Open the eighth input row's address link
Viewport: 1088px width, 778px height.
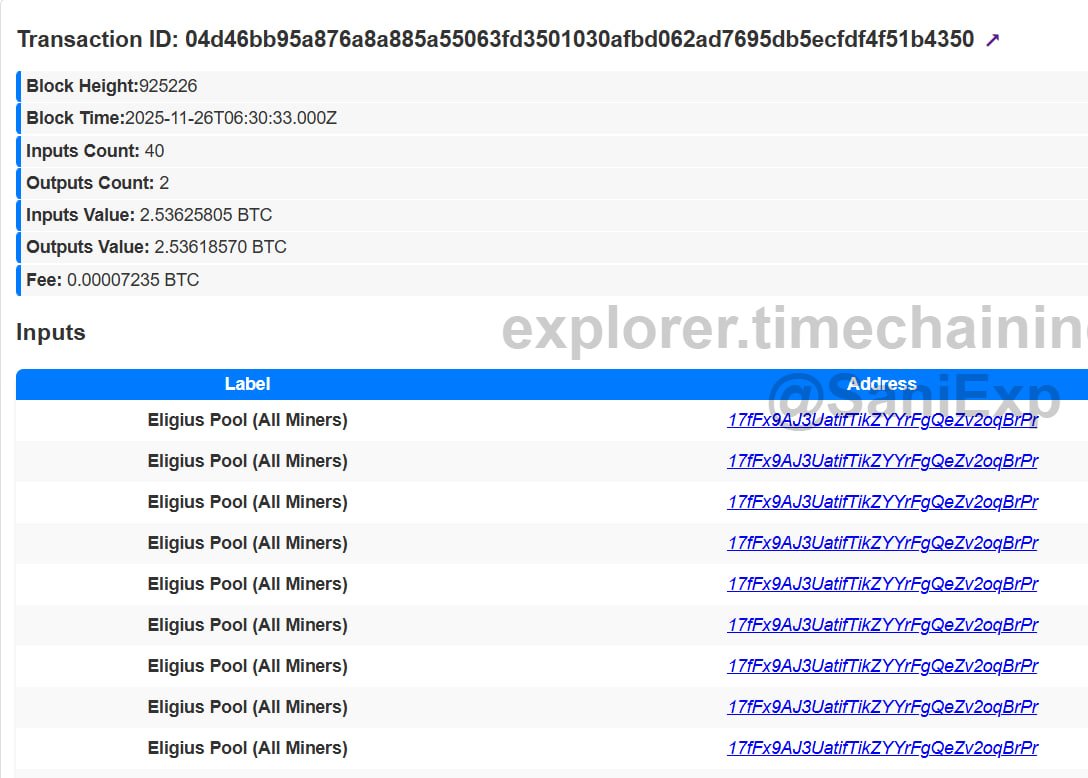pos(883,707)
